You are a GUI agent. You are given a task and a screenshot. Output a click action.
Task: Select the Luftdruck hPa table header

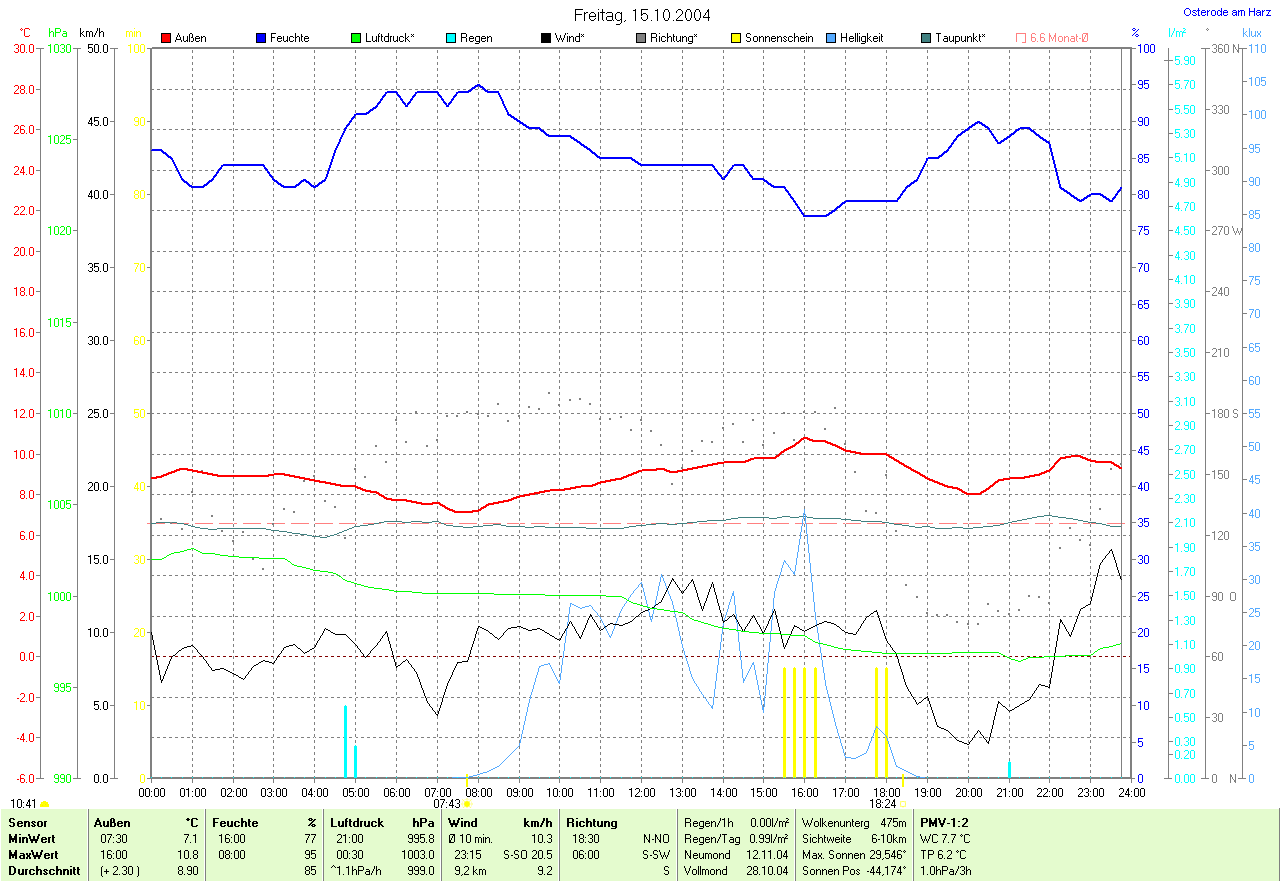coord(382,823)
